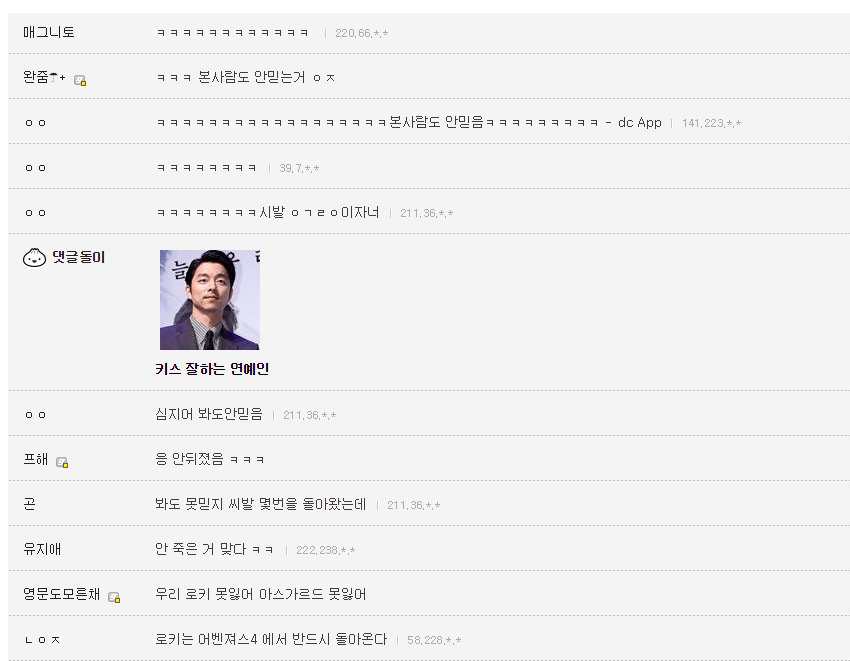Click the nickname 완줌

(x=36, y=77)
